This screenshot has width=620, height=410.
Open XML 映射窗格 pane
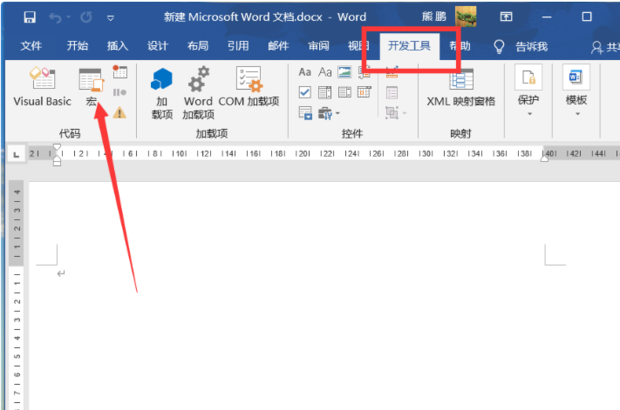461,88
